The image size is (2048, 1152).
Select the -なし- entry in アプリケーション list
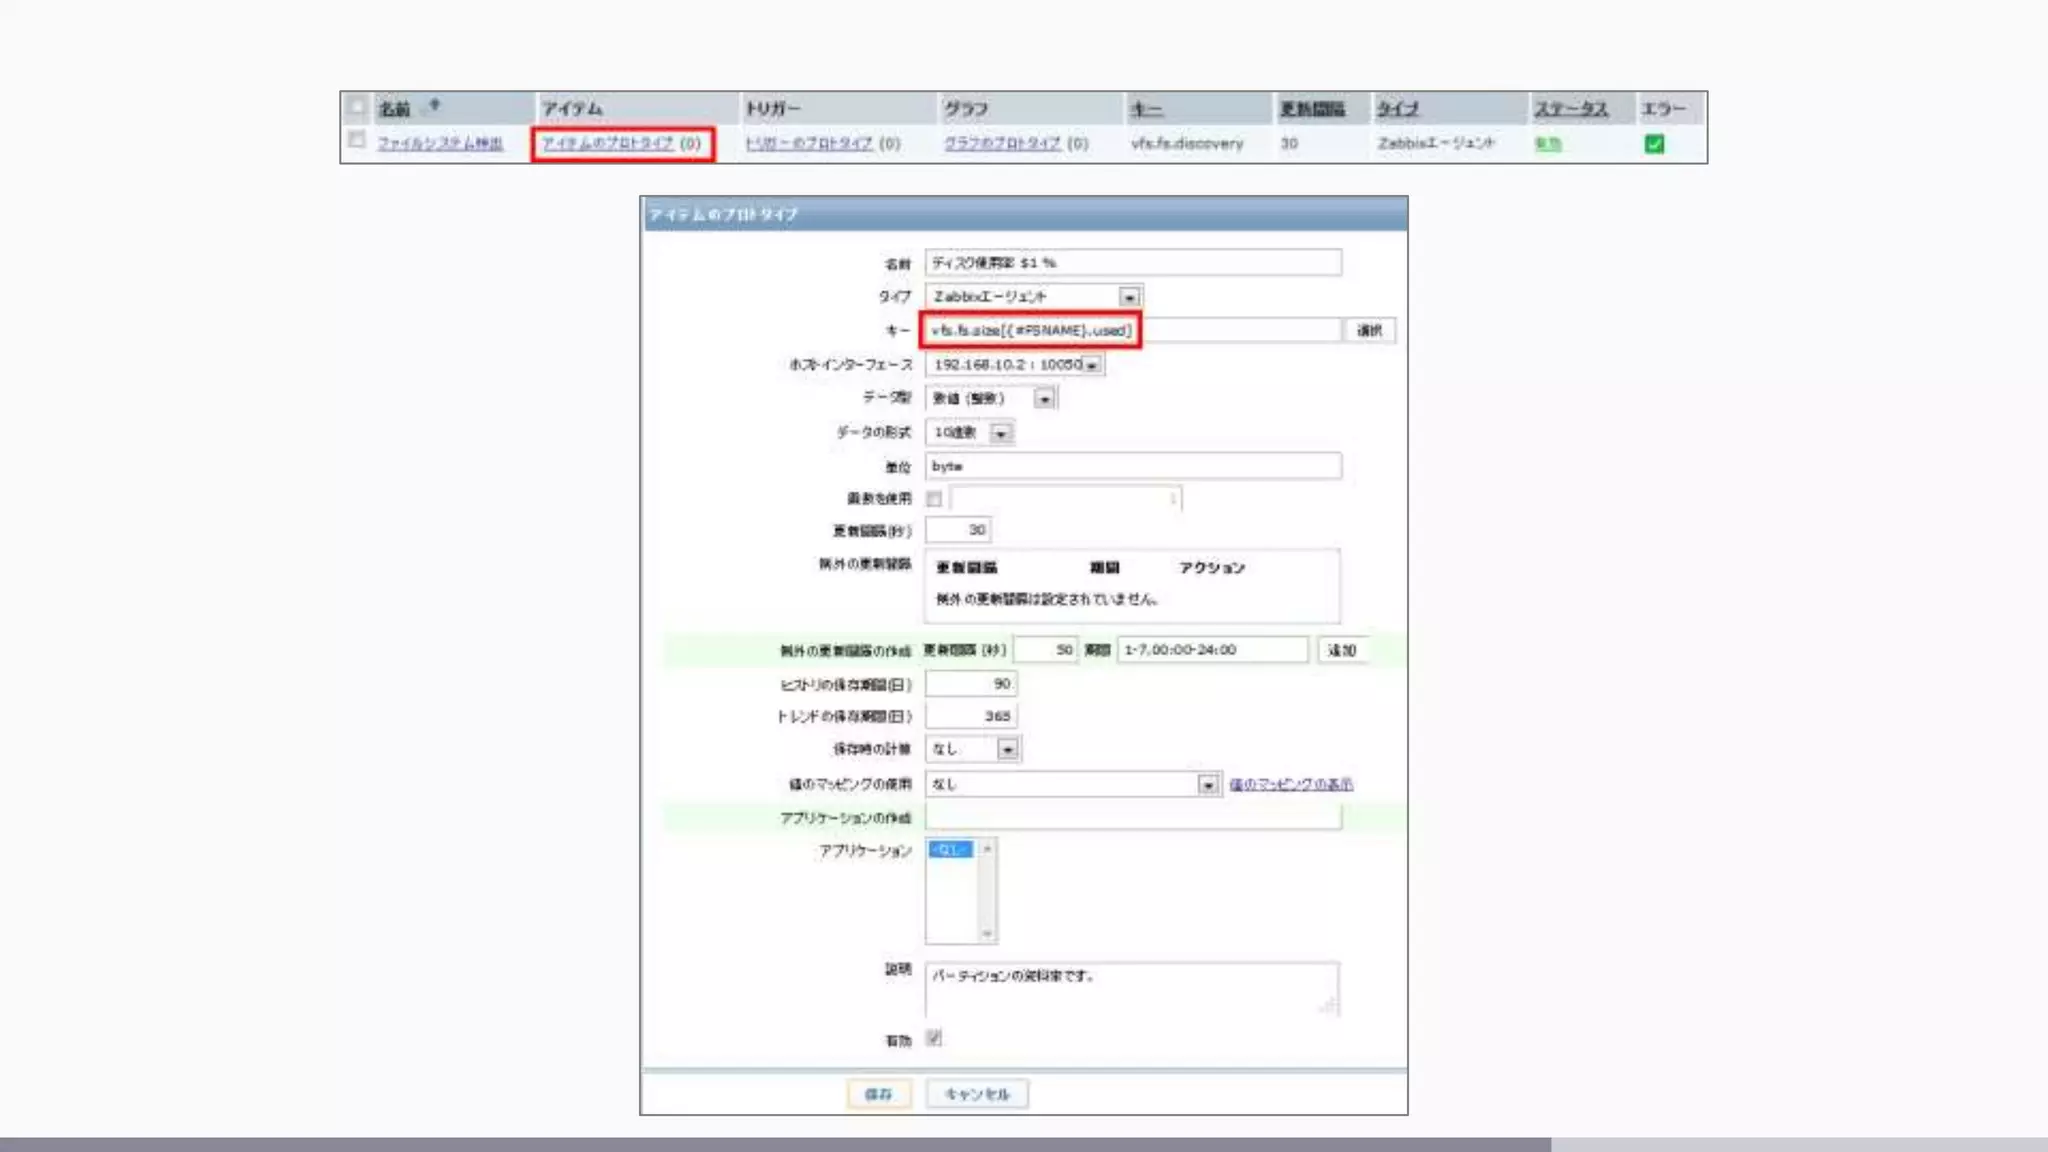click(x=950, y=850)
